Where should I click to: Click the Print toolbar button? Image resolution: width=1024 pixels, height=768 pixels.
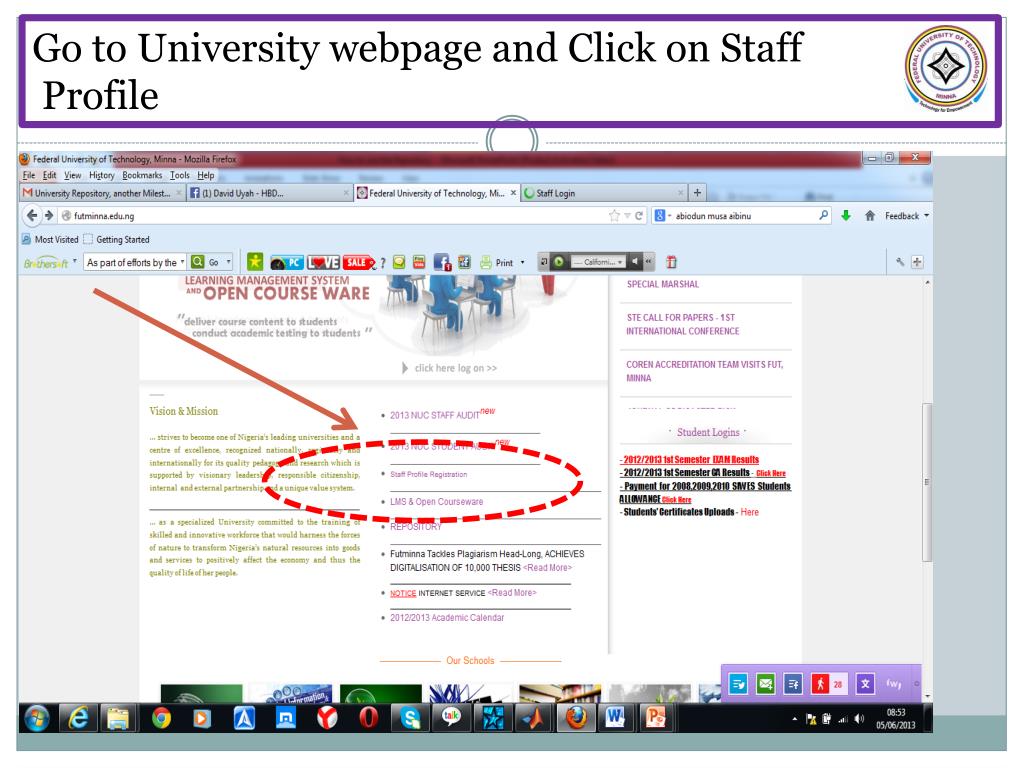point(497,263)
